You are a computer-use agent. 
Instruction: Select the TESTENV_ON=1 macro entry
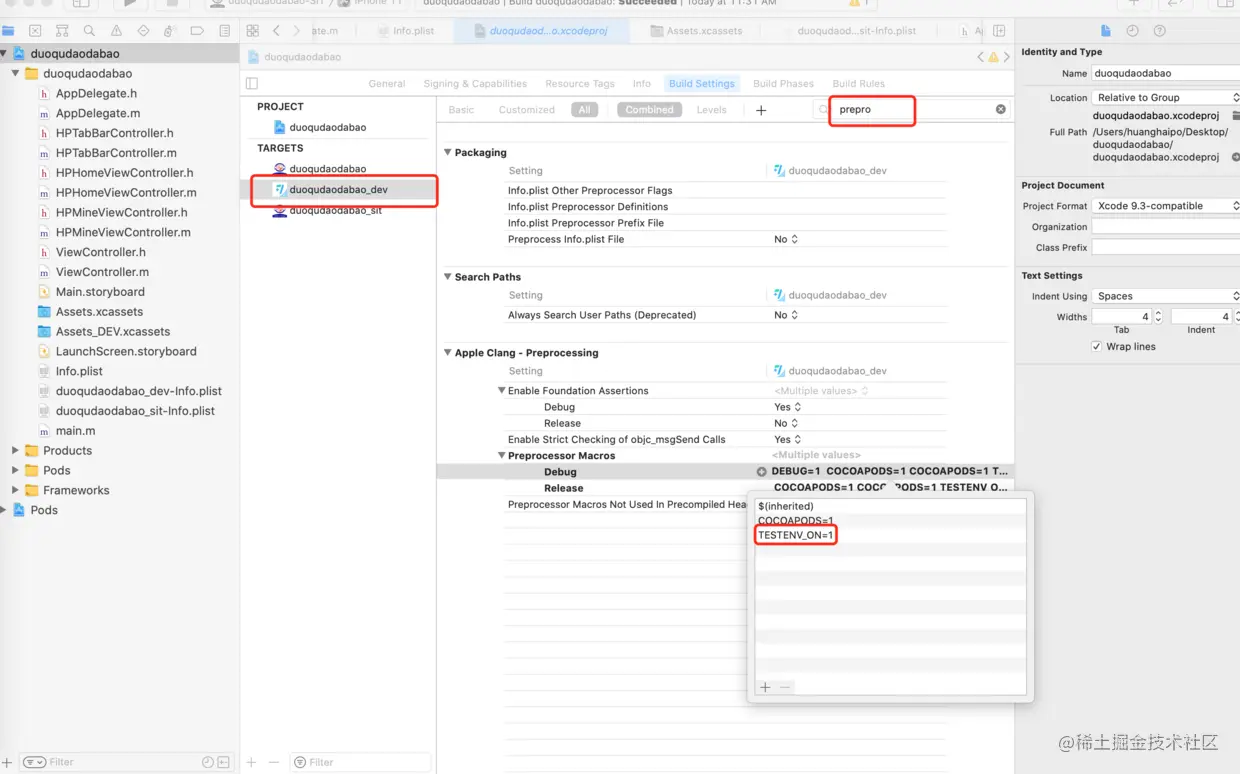[x=796, y=536]
